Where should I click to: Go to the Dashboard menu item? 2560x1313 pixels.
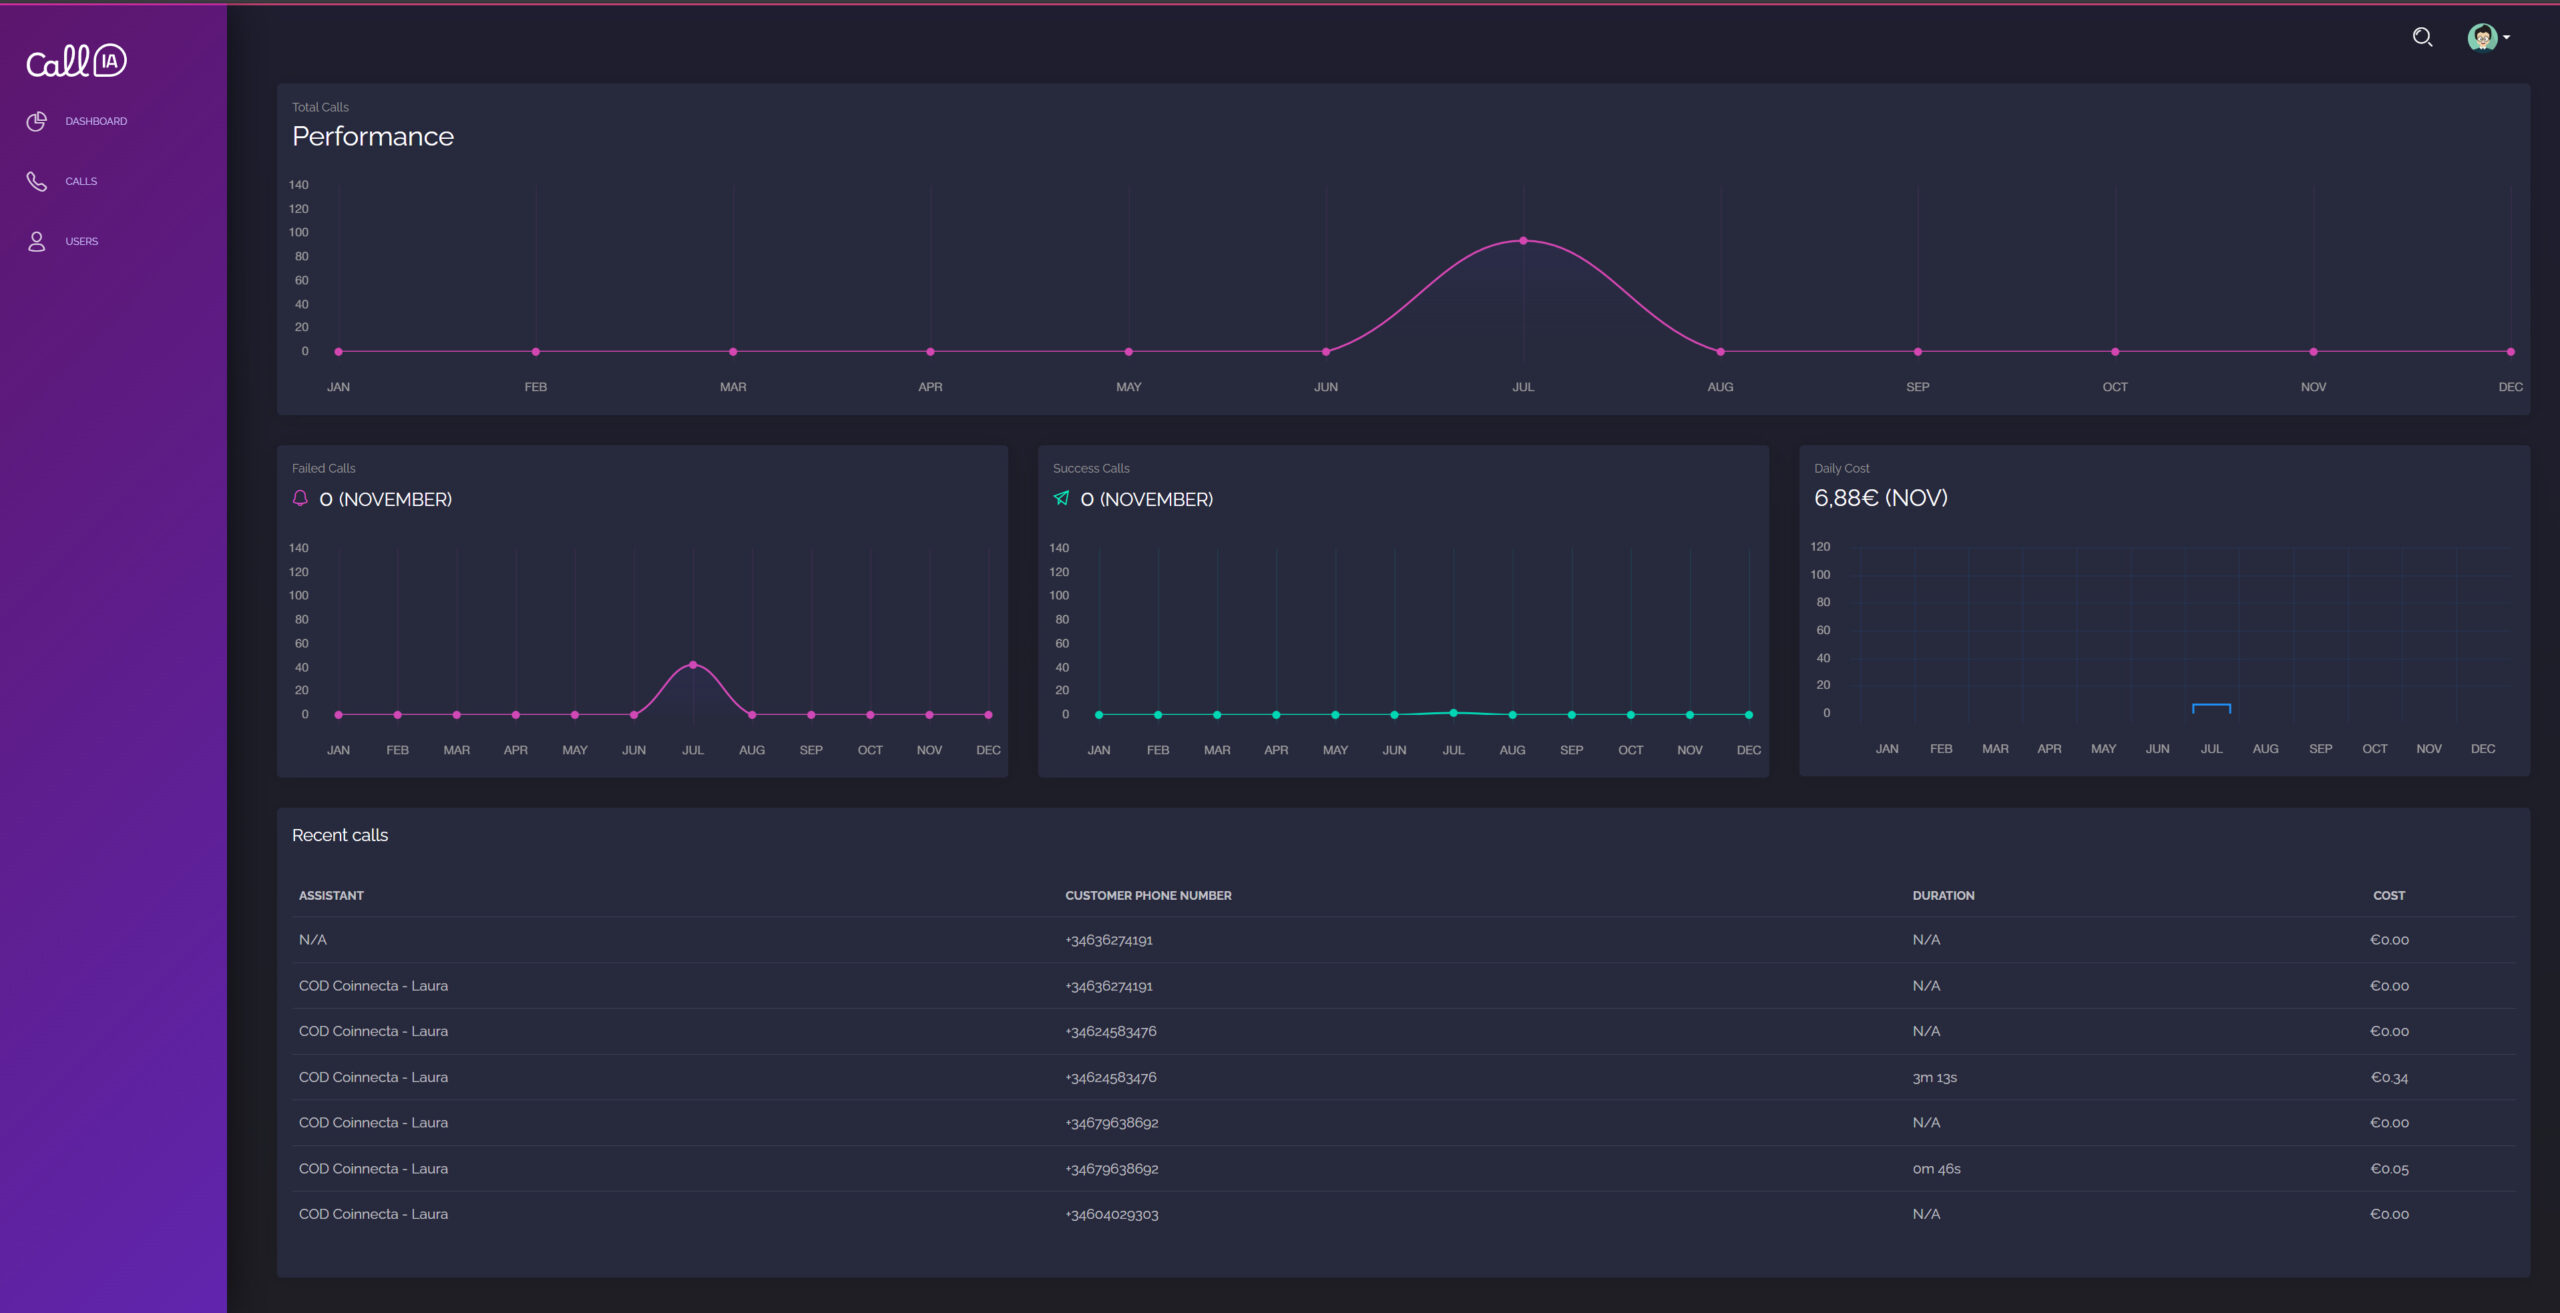point(96,121)
